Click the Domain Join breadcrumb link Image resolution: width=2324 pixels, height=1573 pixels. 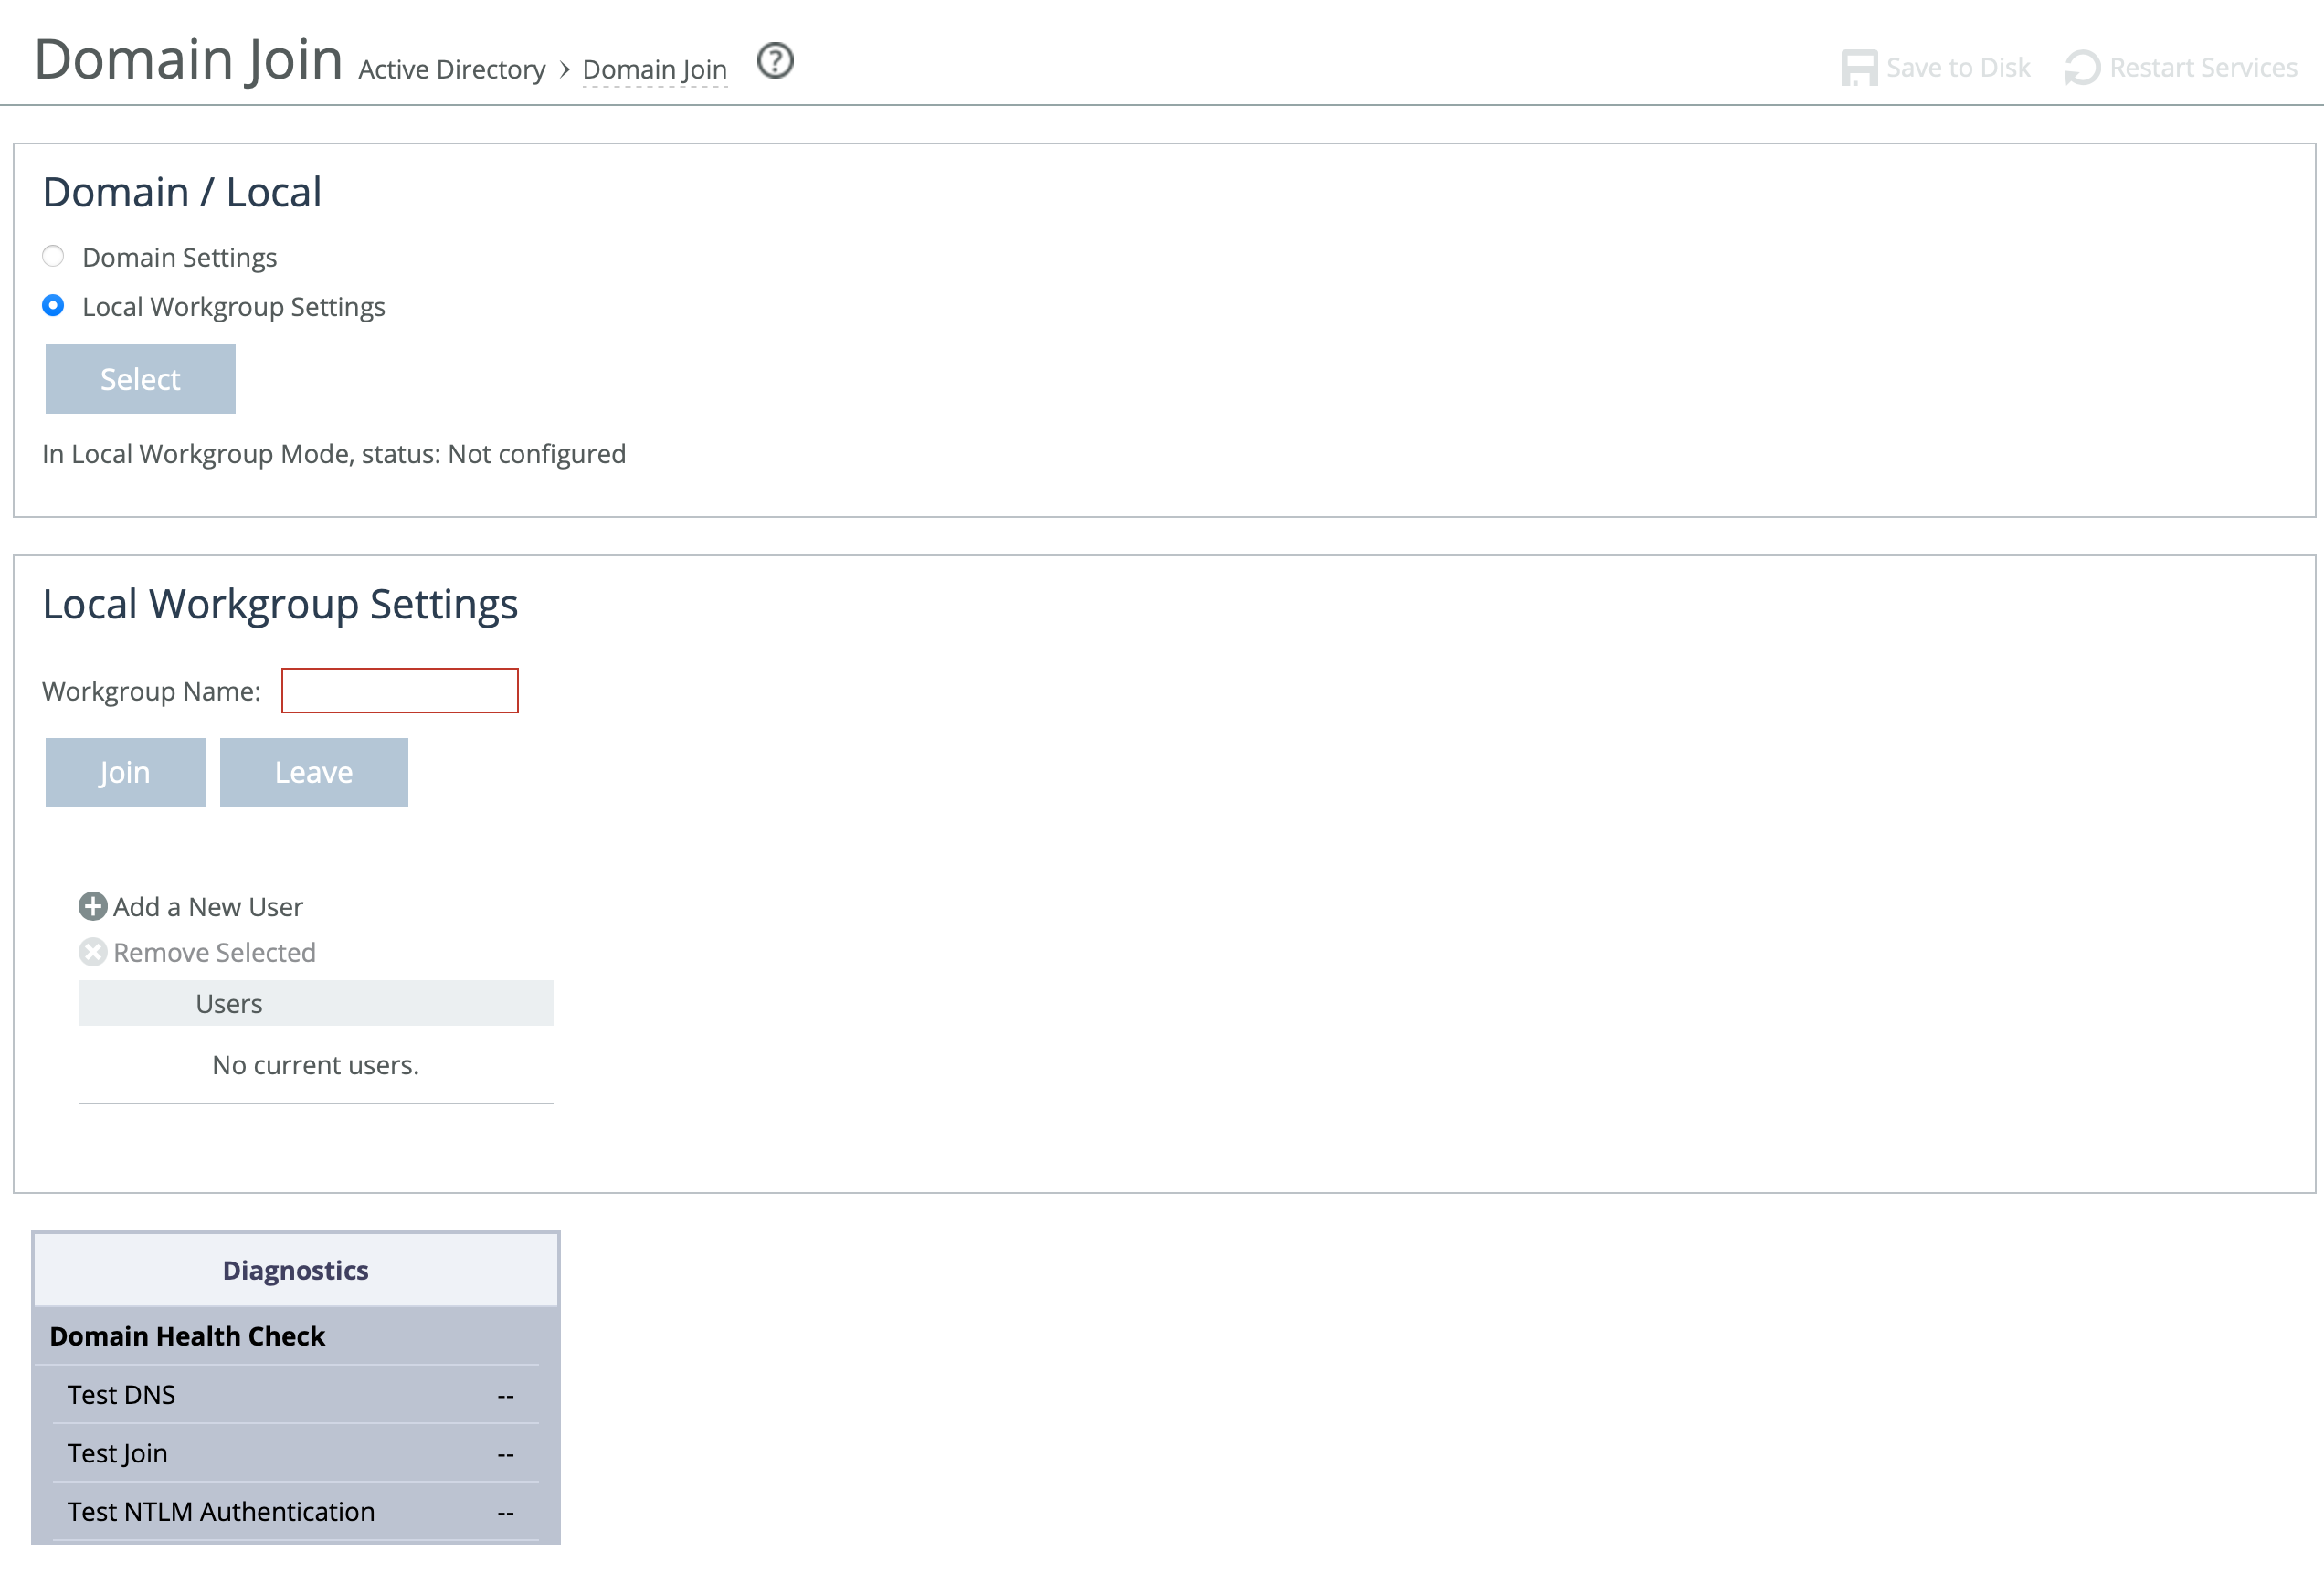click(x=654, y=69)
